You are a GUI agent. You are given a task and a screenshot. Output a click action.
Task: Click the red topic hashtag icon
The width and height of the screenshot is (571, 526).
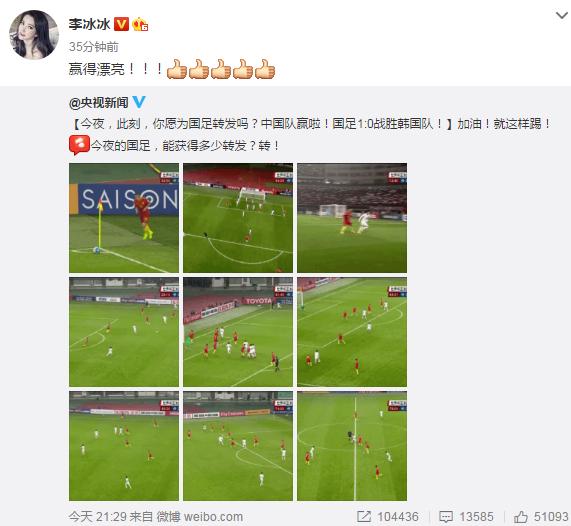(79, 145)
